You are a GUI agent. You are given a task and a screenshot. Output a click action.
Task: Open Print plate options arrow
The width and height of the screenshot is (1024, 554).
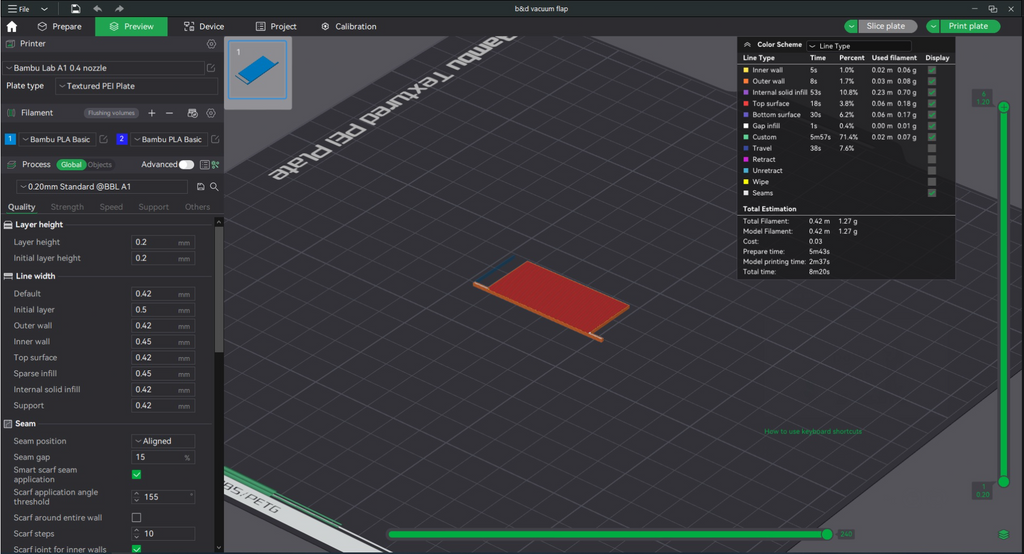933,26
